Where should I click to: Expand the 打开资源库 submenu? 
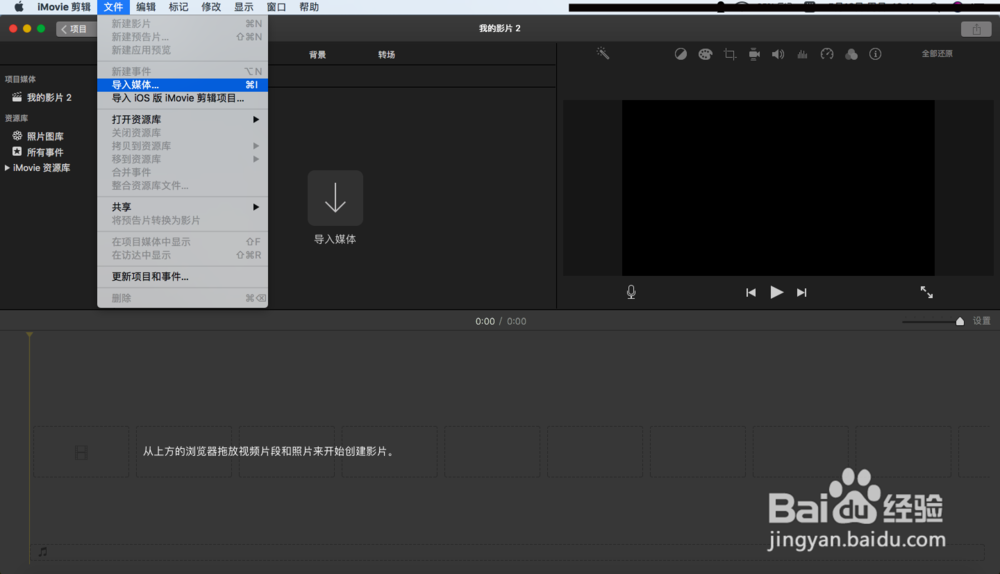pos(182,119)
